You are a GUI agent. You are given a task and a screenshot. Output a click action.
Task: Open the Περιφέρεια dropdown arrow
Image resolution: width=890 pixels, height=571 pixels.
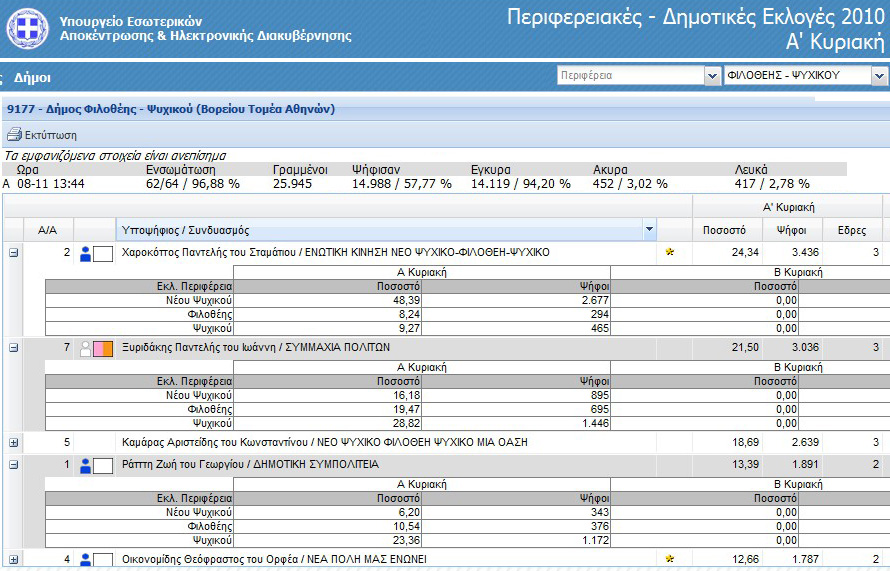tap(712, 76)
